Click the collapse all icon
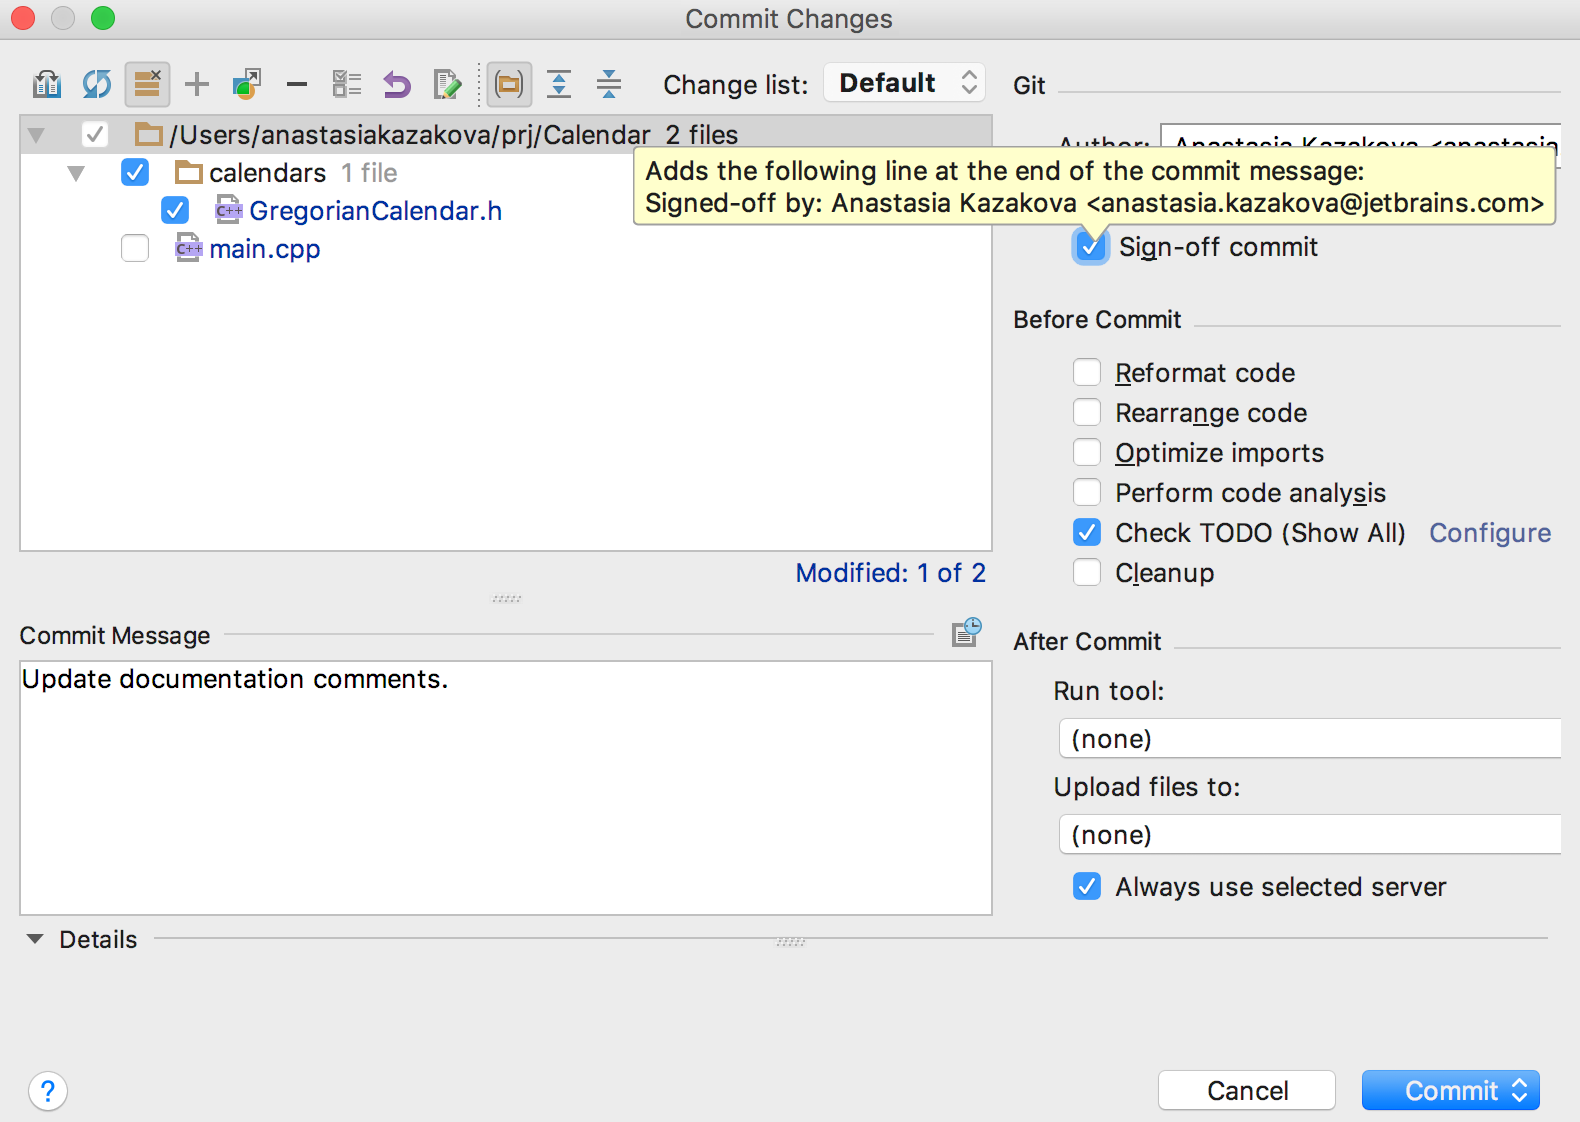Image resolution: width=1580 pixels, height=1122 pixels. pos(609,84)
